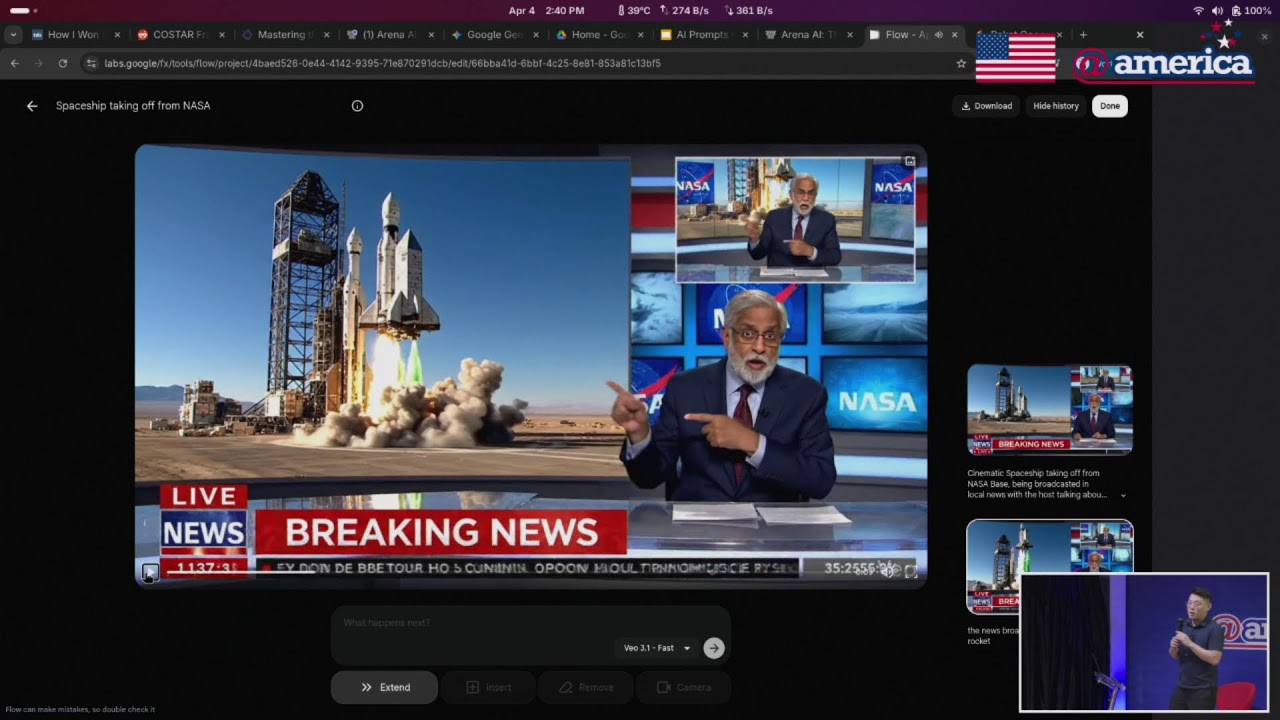Close the active Flow tab

pos(955,35)
